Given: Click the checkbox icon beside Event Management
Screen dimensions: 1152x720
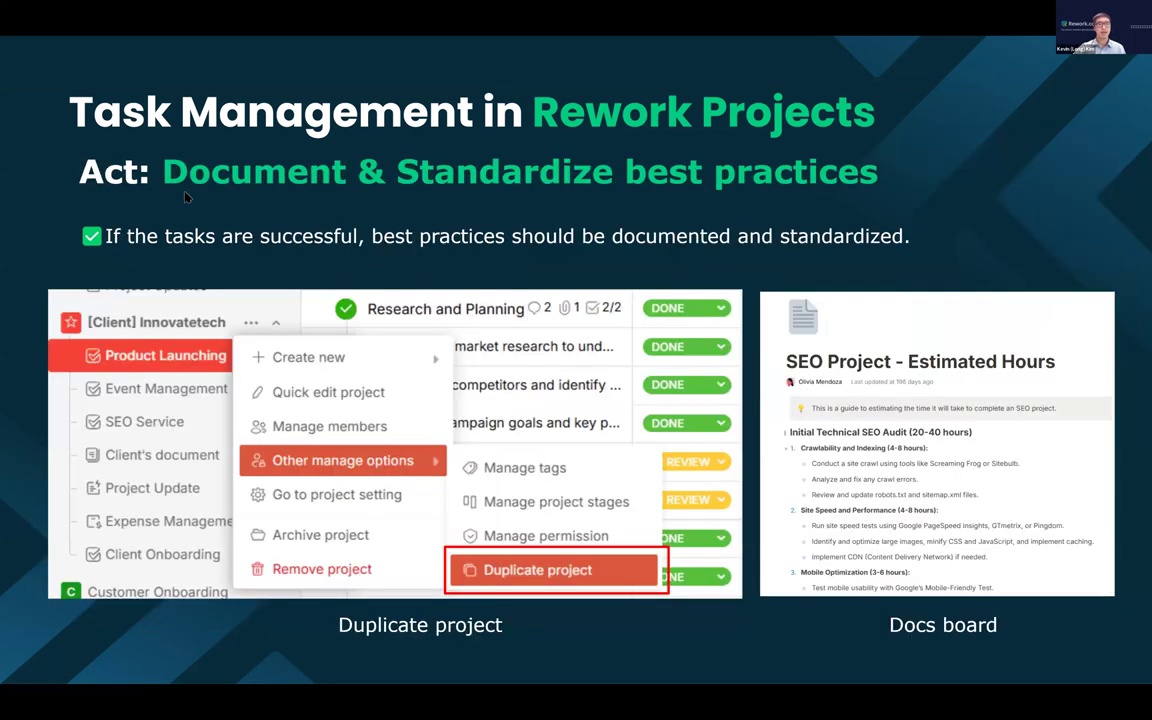Looking at the screenshot, I should [x=93, y=389].
